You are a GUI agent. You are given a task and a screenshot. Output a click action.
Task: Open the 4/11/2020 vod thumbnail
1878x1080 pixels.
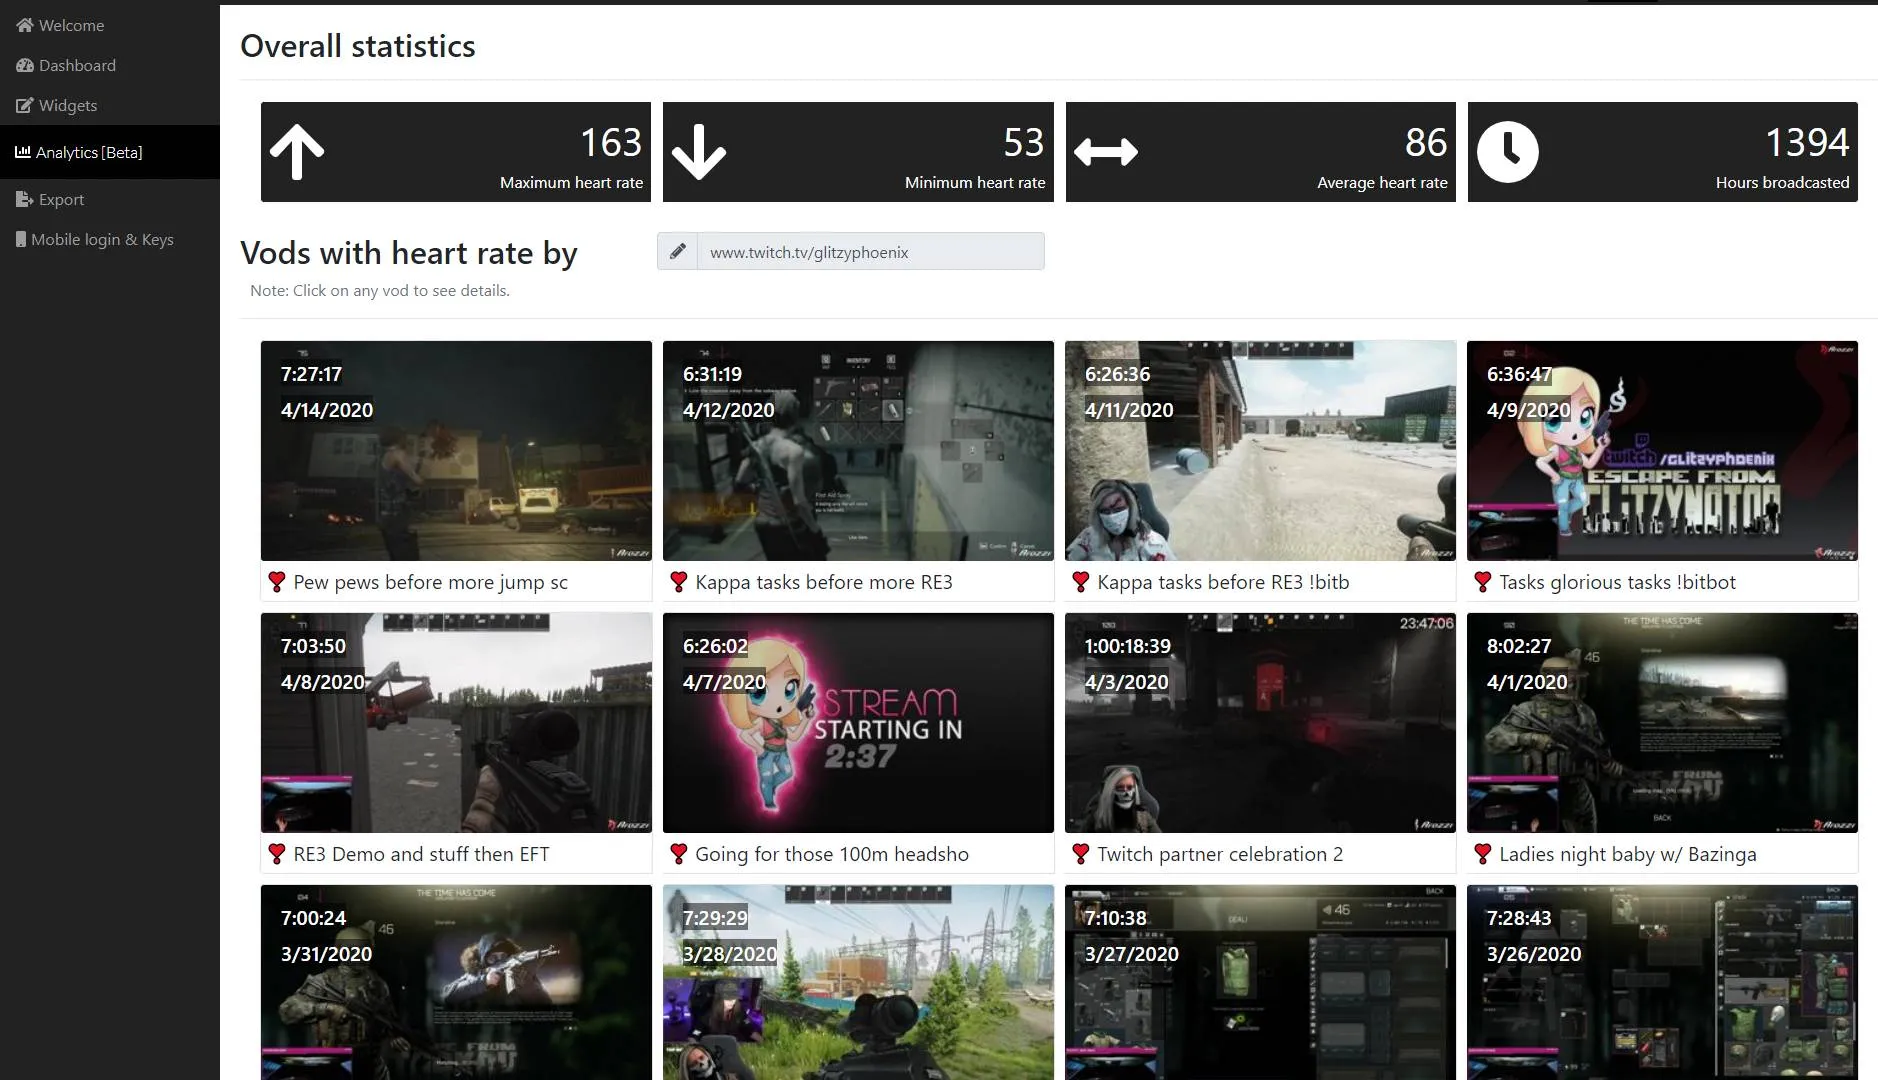[x=1260, y=451]
